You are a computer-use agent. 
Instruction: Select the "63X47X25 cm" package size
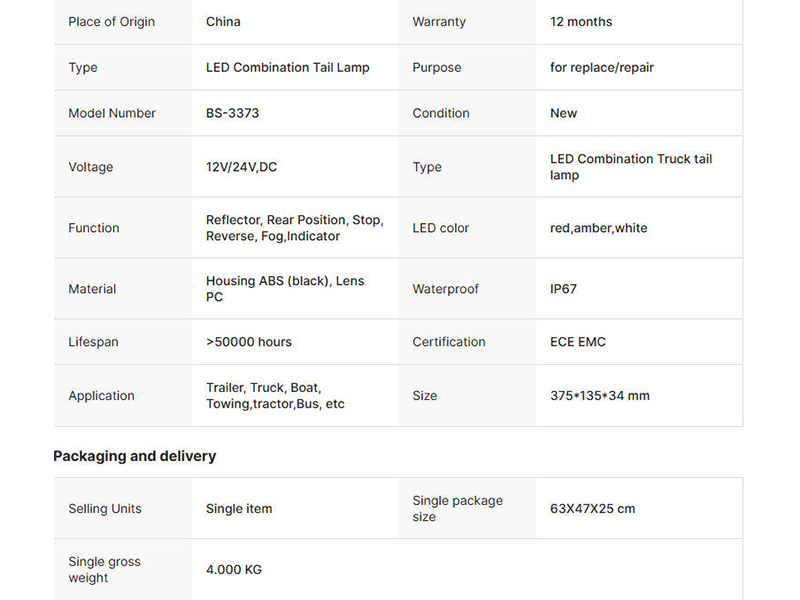coord(593,509)
